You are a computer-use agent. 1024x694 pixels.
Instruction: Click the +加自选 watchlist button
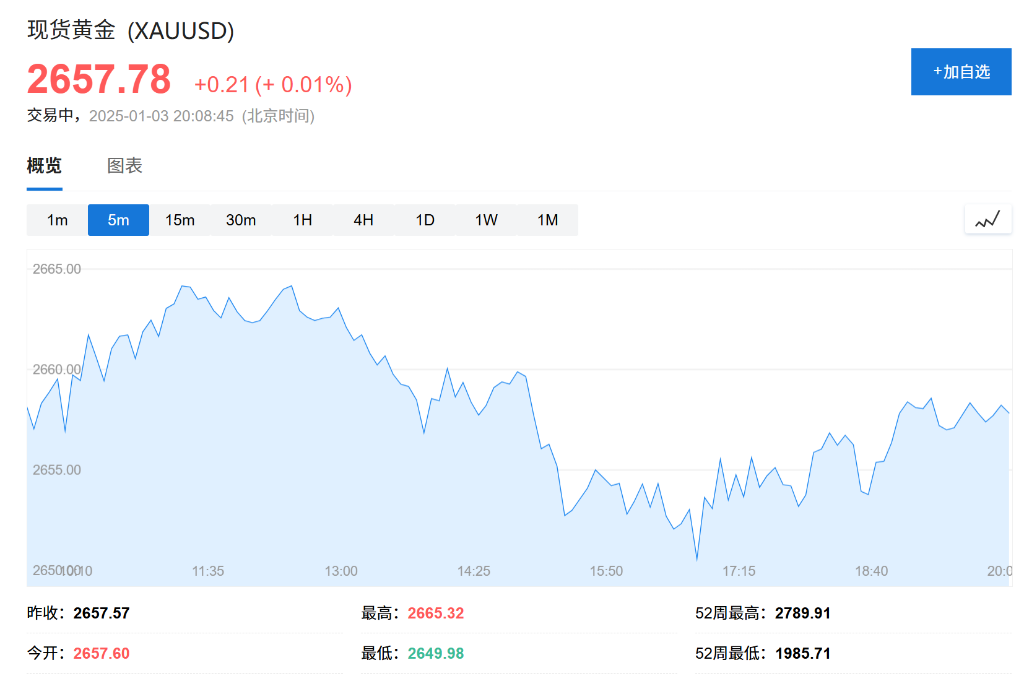(x=960, y=71)
